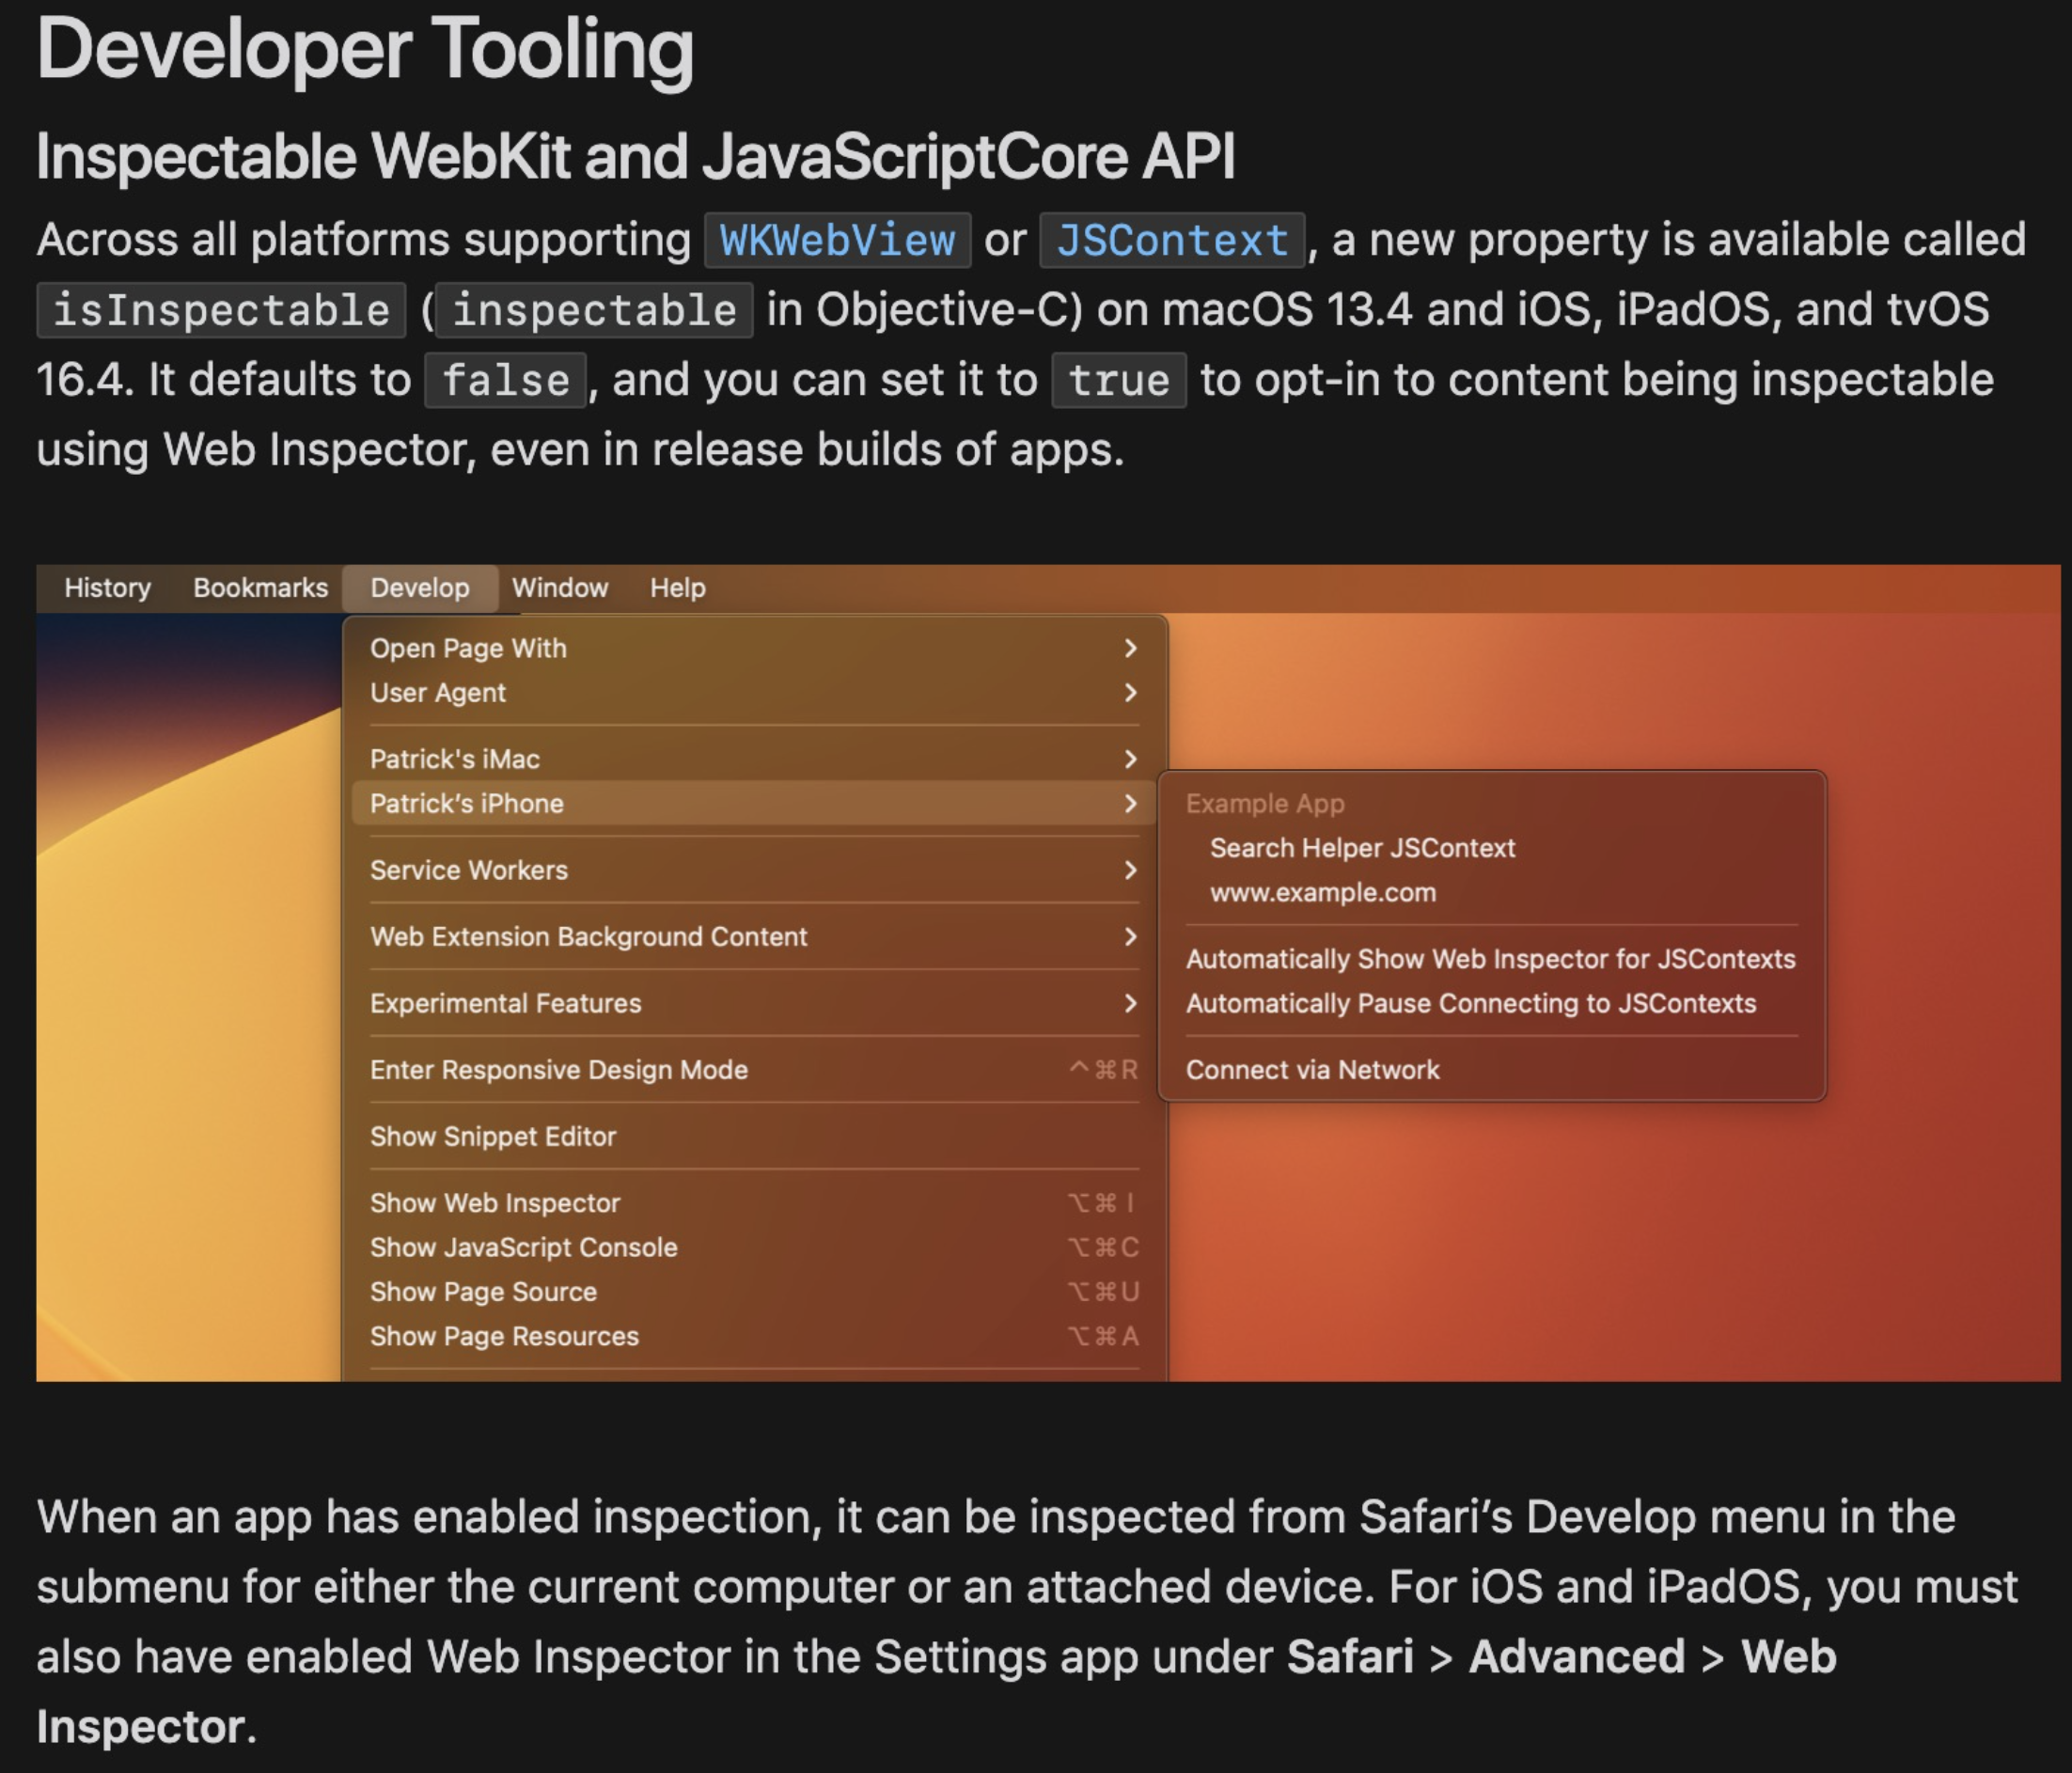Toggle Connect via Network option
Screen dimensions: 2072x1773
tap(1312, 1070)
